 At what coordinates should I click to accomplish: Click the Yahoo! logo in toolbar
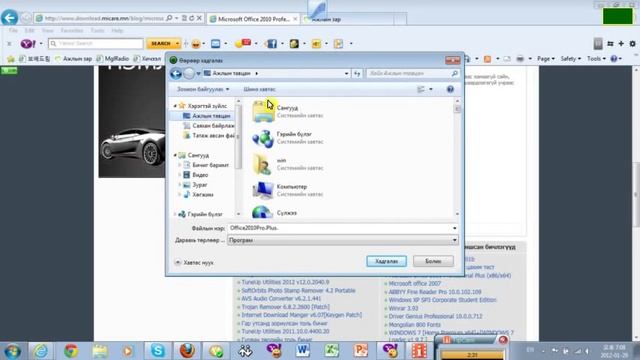click(x=28, y=43)
